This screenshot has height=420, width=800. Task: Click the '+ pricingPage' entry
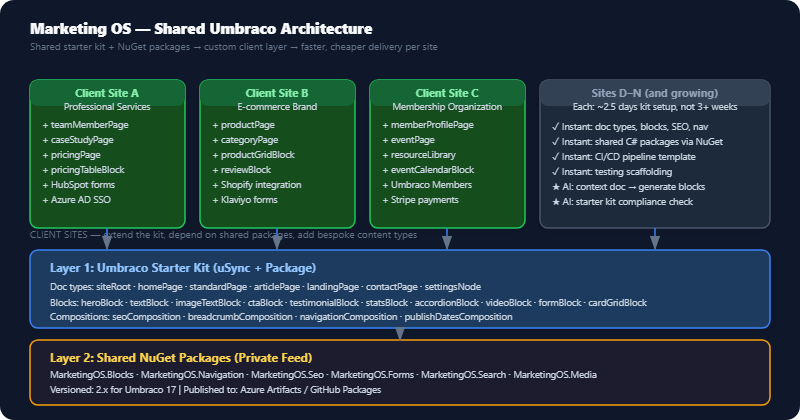71,155
